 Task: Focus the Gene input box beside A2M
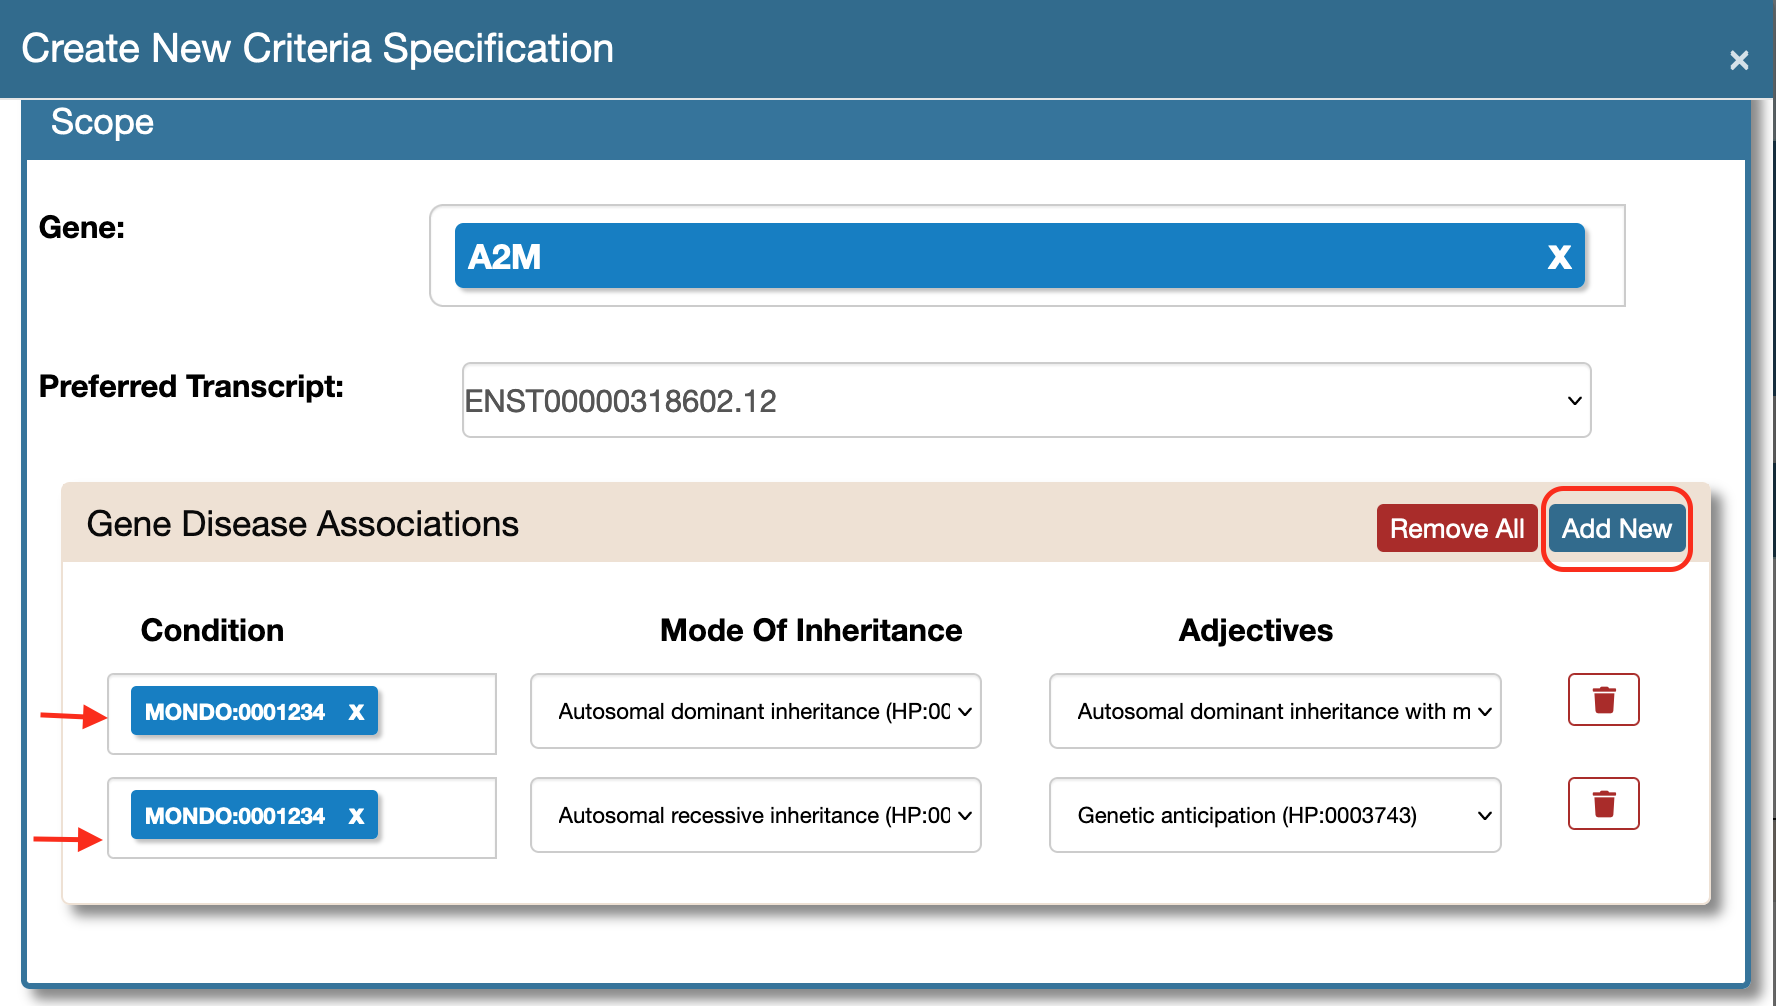(x=1604, y=256)
